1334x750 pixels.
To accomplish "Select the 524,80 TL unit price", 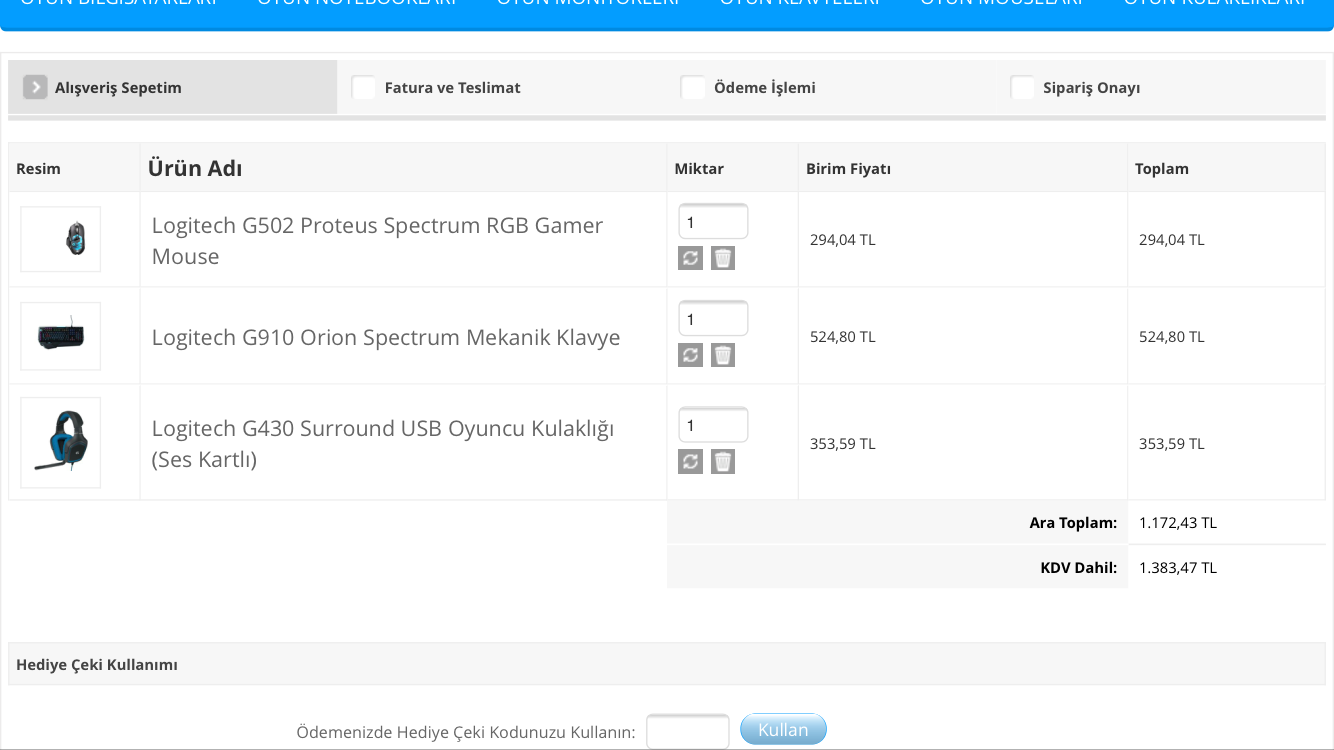I will (843, 337).
